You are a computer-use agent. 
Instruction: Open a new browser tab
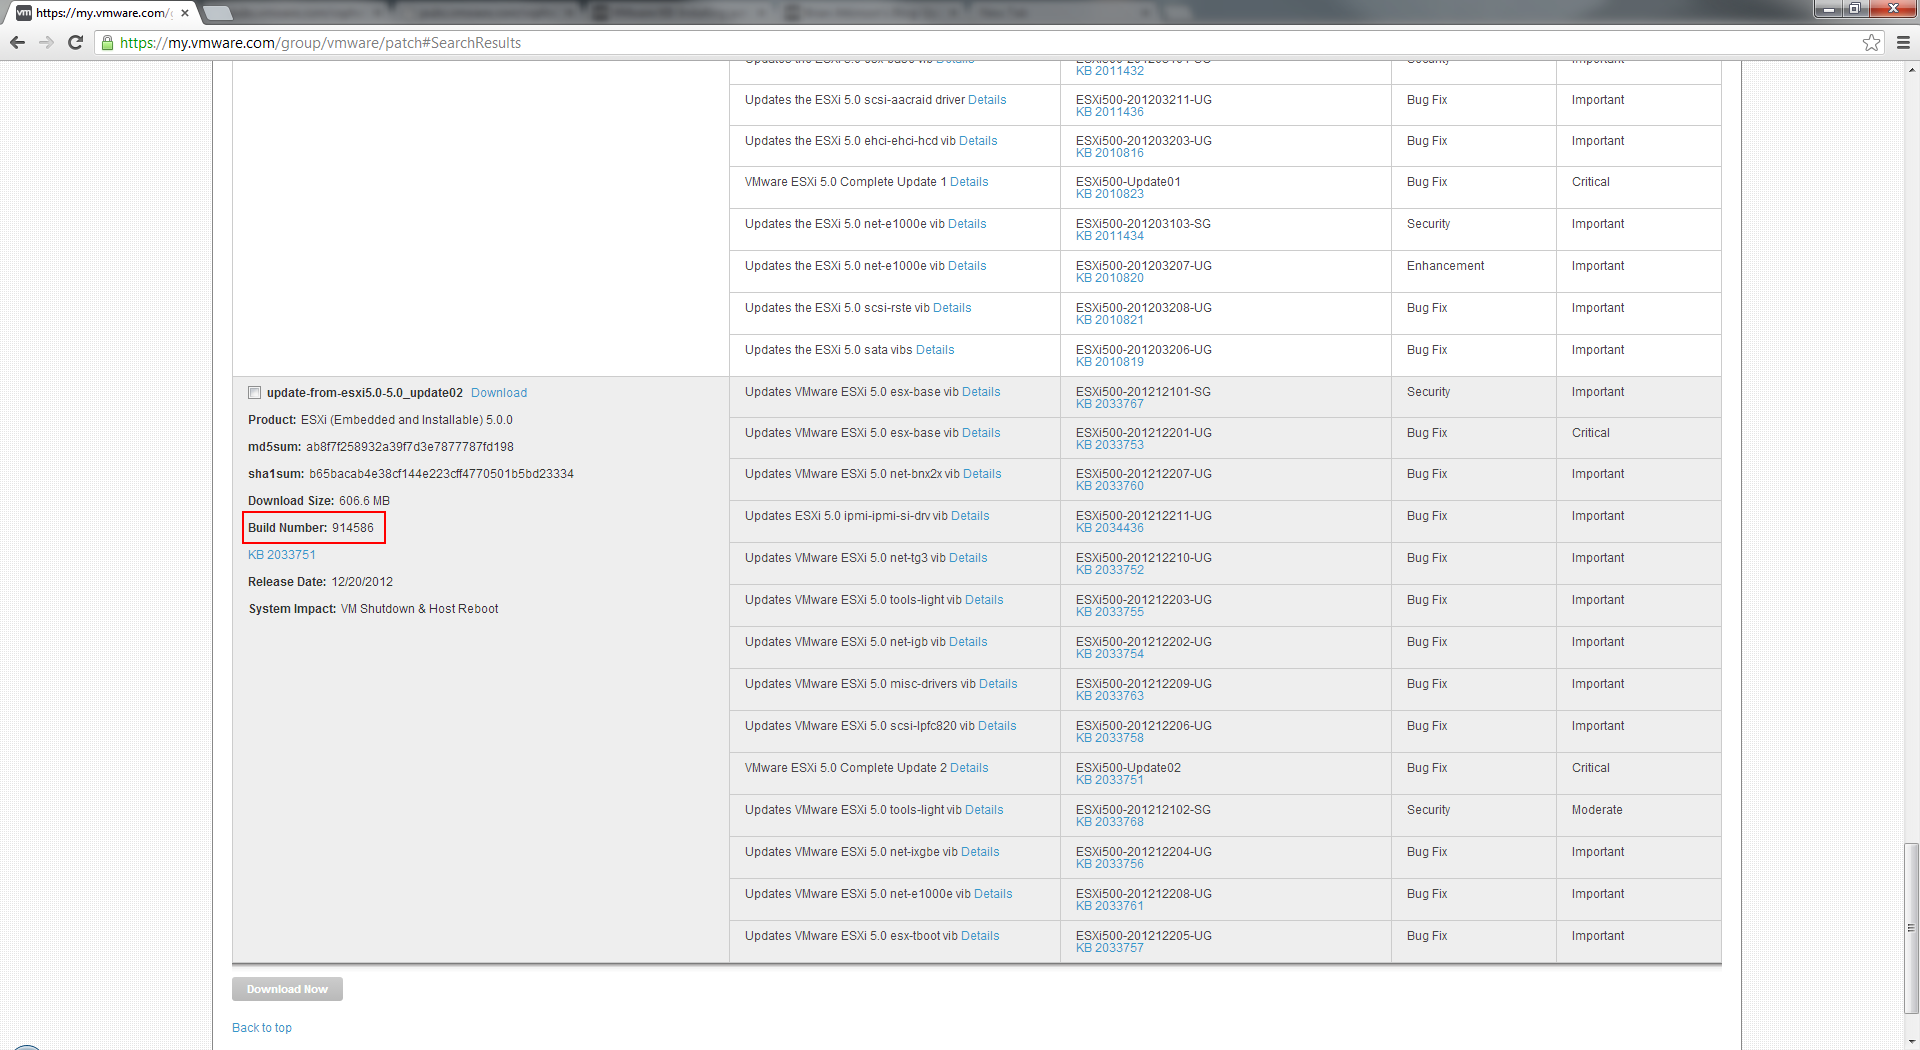point(218,13)
